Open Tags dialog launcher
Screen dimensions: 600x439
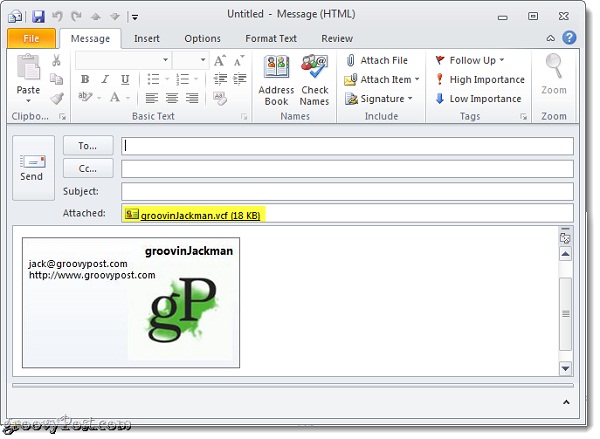pos(523,117)
